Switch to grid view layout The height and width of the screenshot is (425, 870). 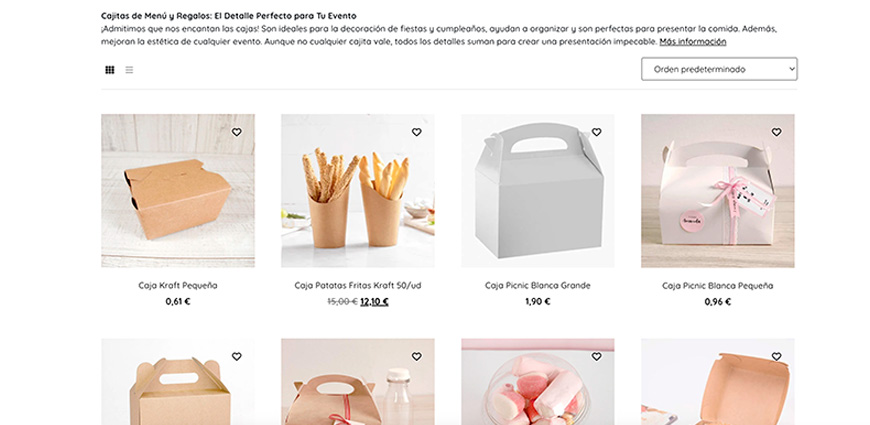[x=110, y=70]
